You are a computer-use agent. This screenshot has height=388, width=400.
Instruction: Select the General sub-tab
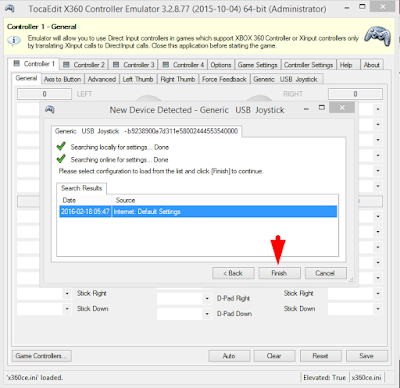point(26,78)
